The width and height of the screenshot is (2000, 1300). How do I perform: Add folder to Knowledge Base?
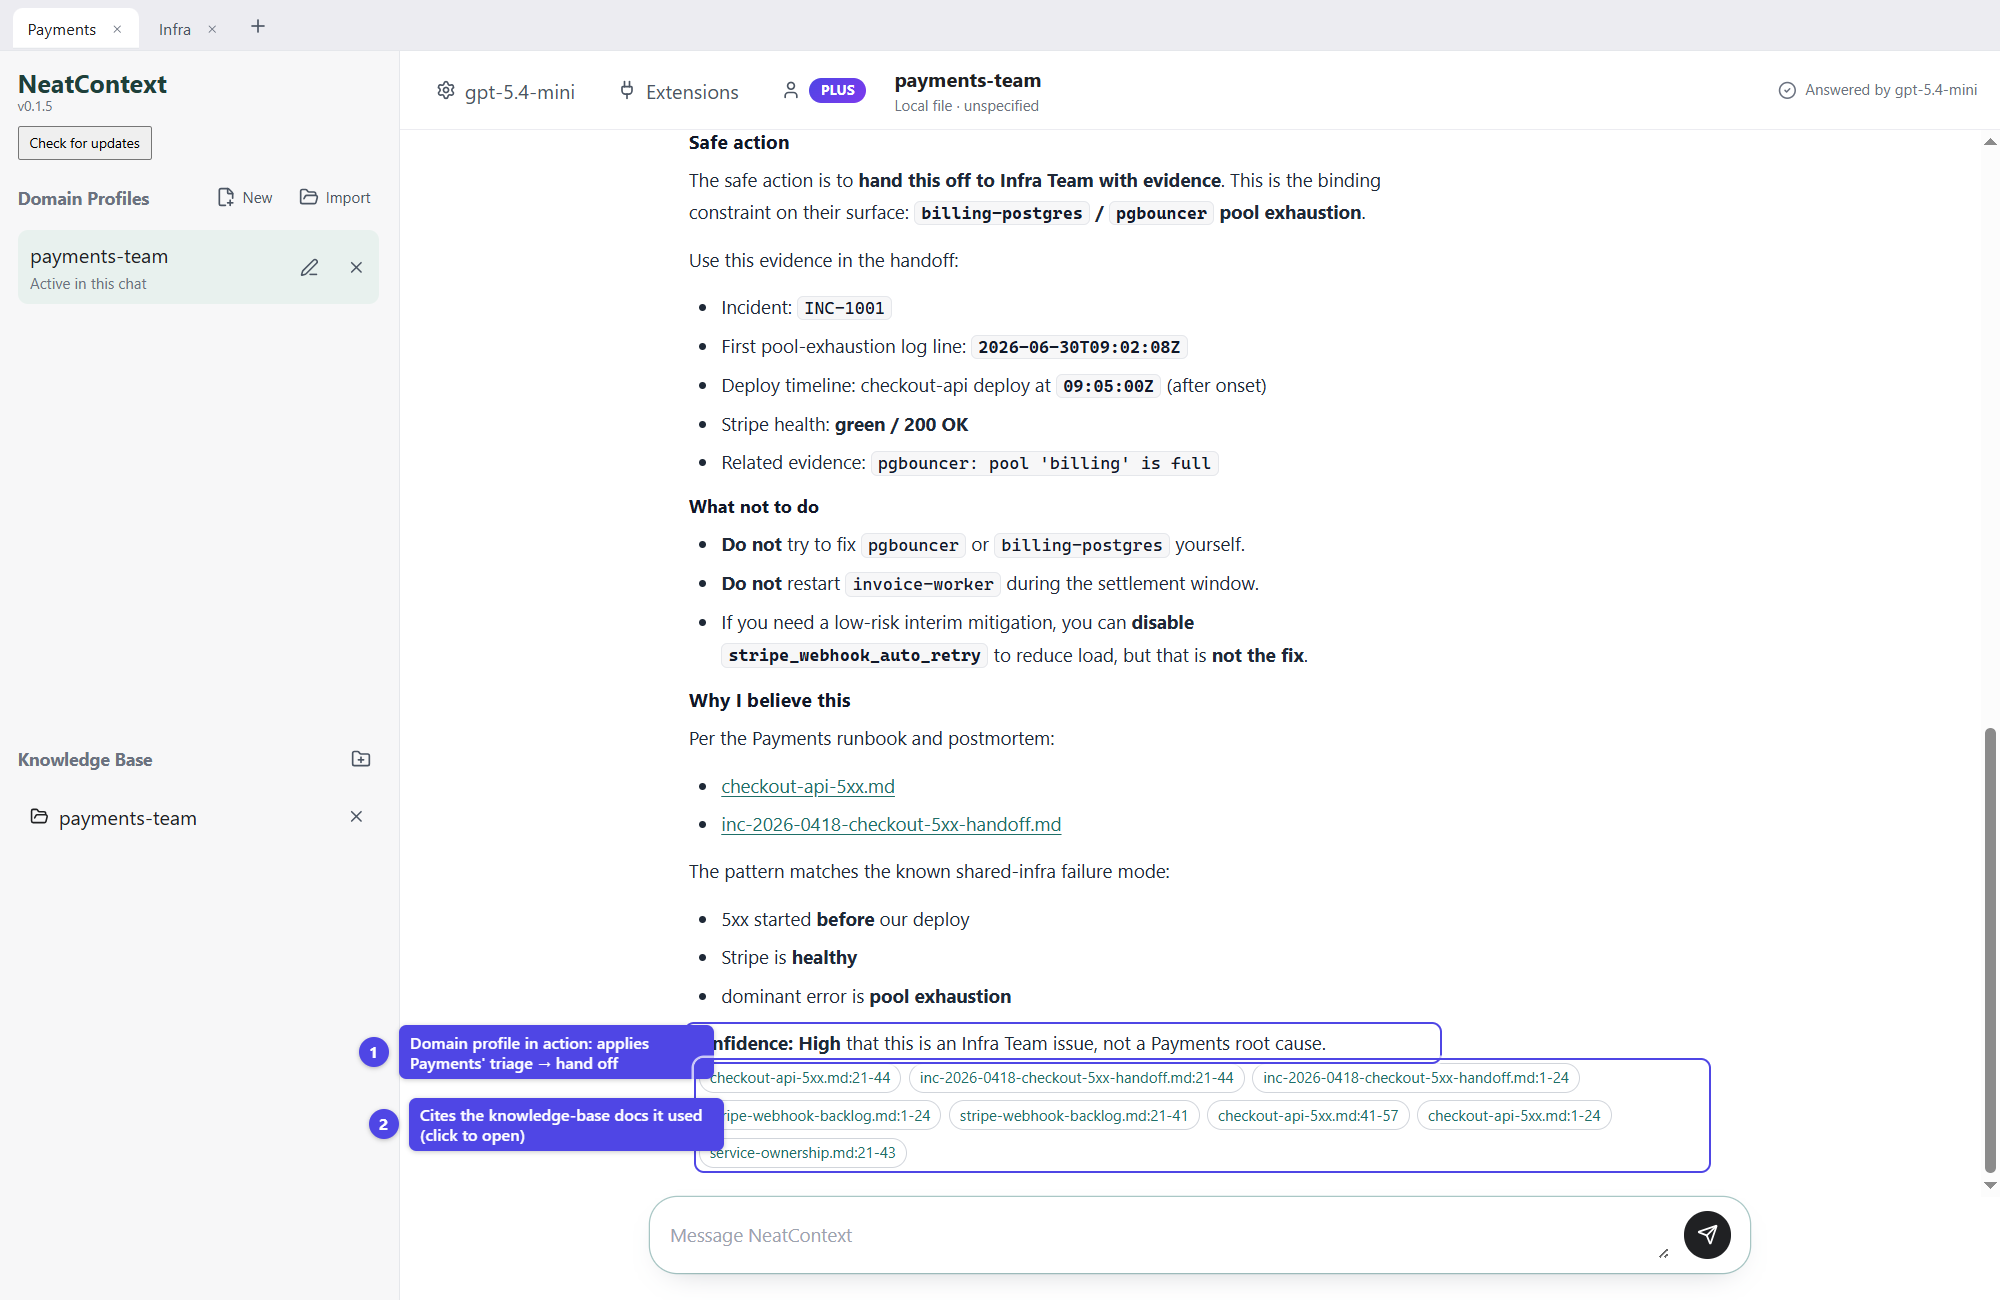[x=361, y=759]
